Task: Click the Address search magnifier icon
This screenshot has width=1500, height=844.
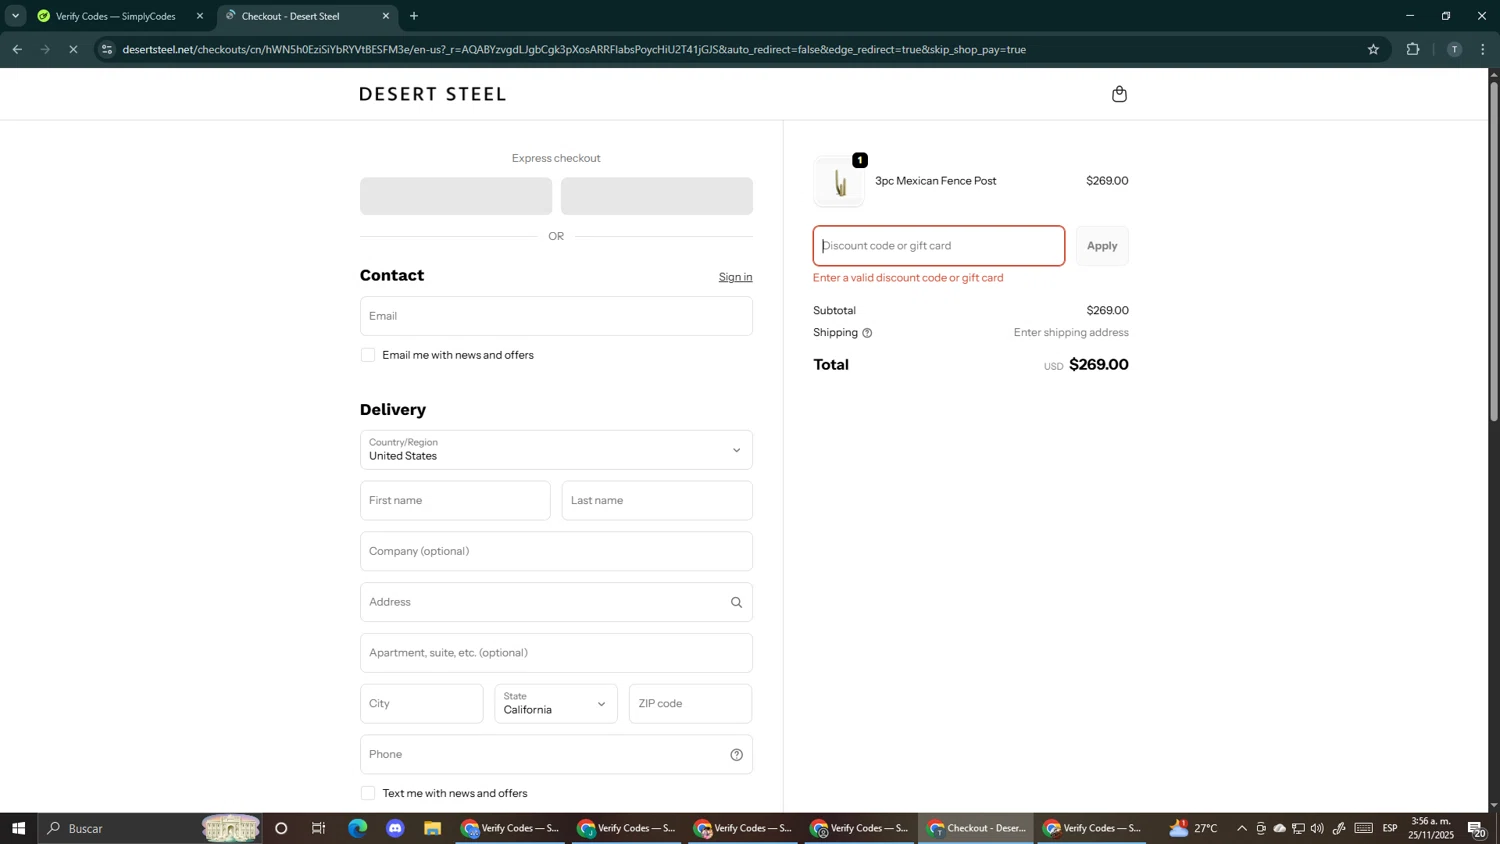Action: (736, 602)
